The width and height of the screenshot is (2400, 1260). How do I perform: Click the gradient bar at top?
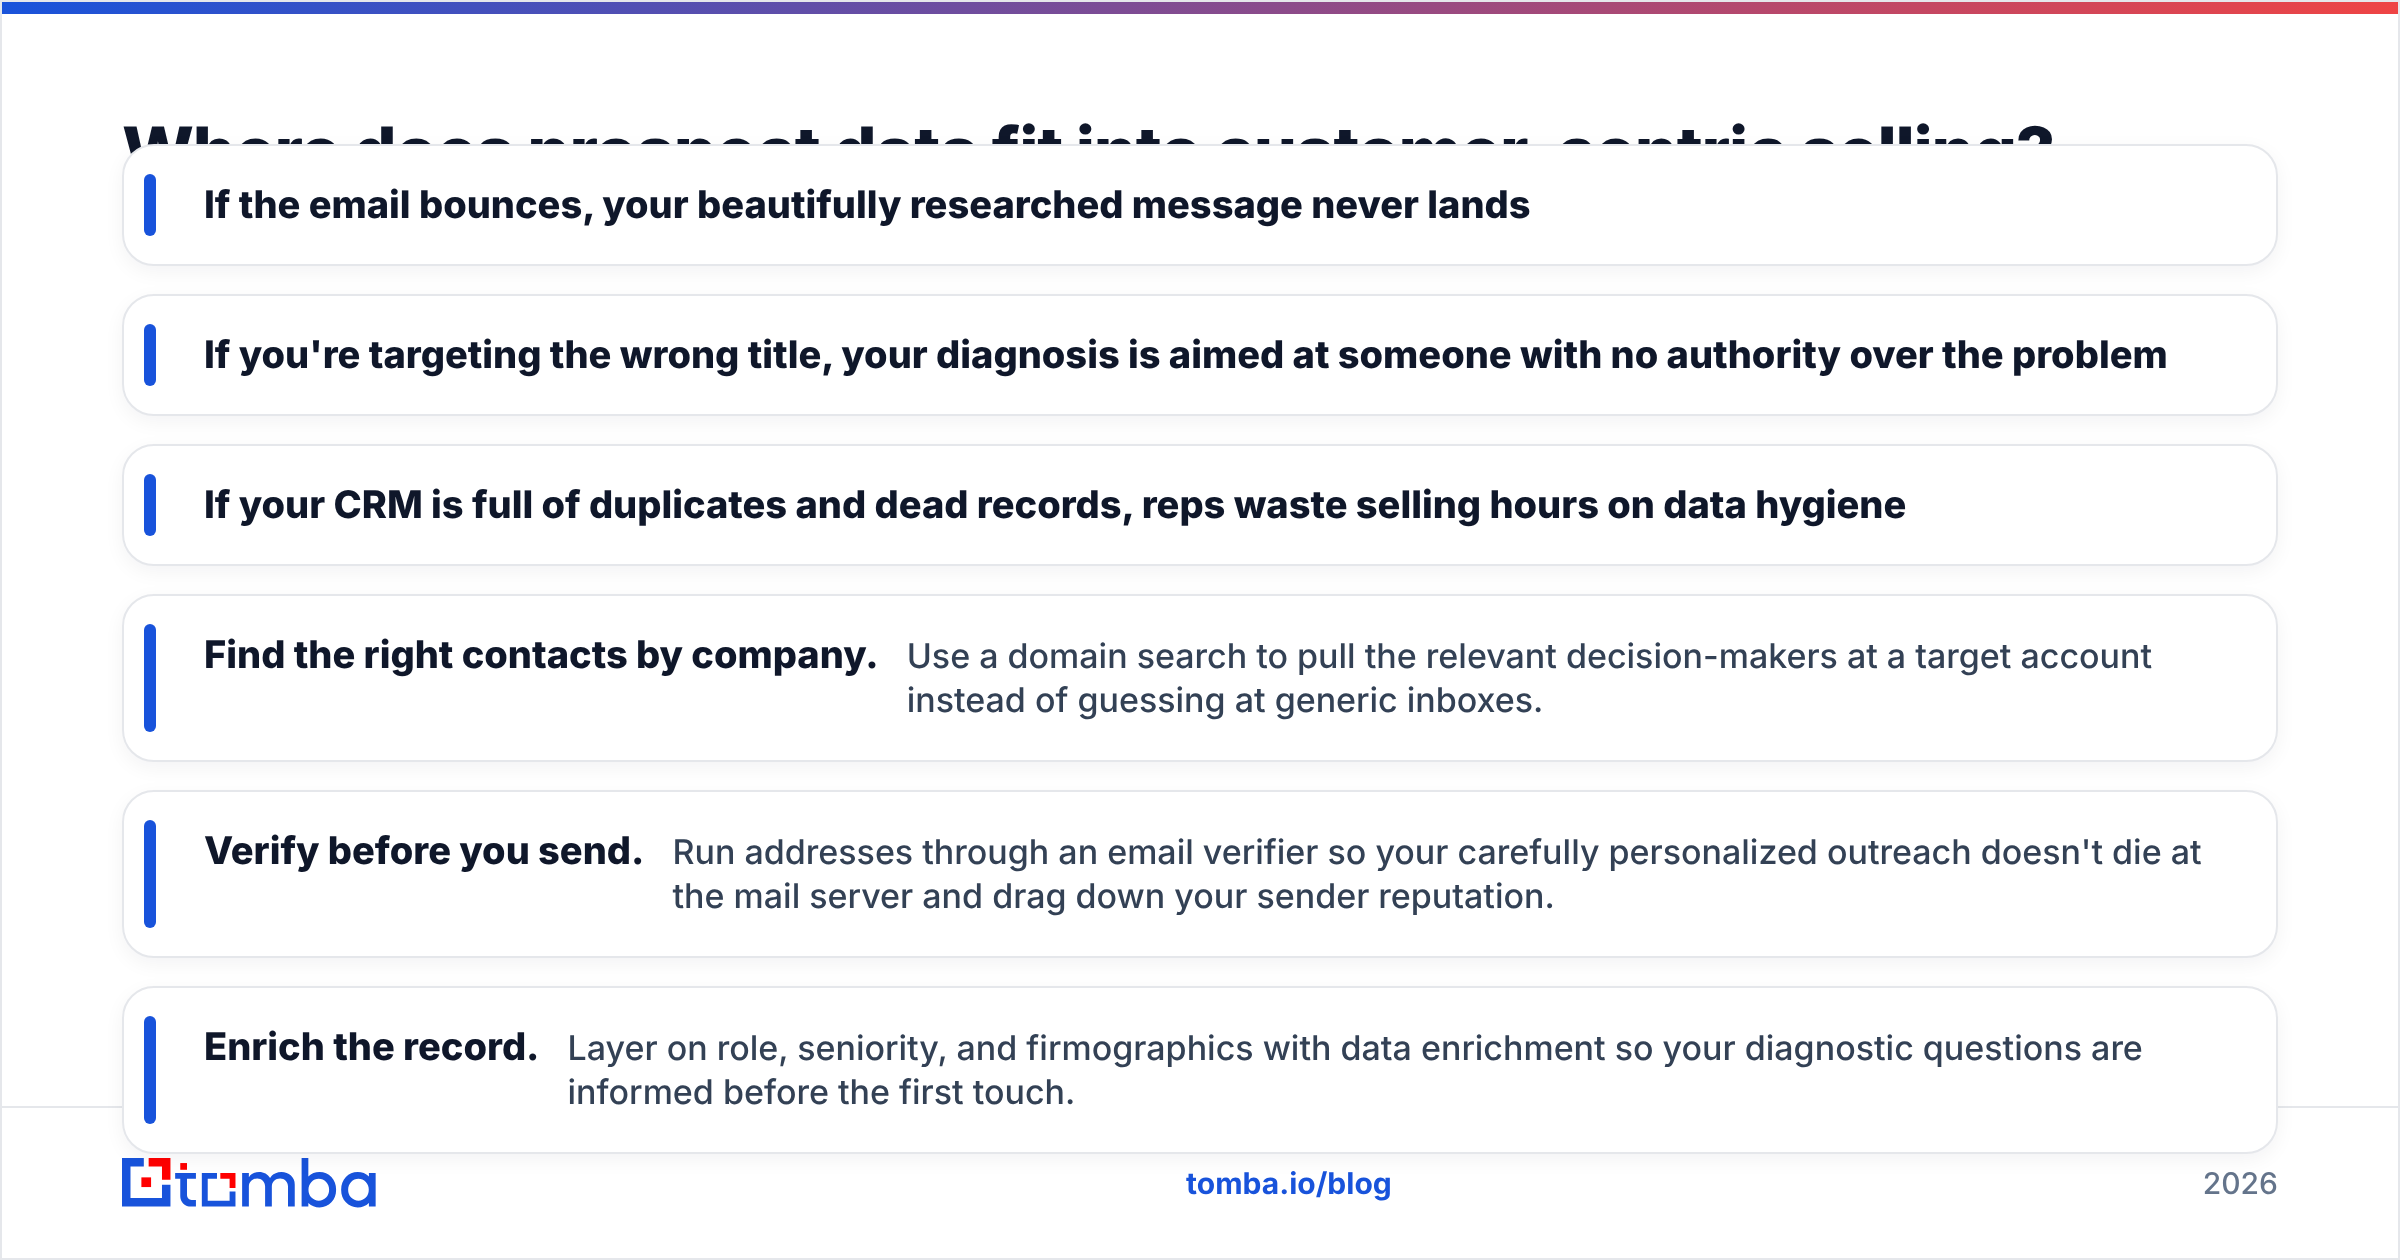click(x=1200, y=7)
